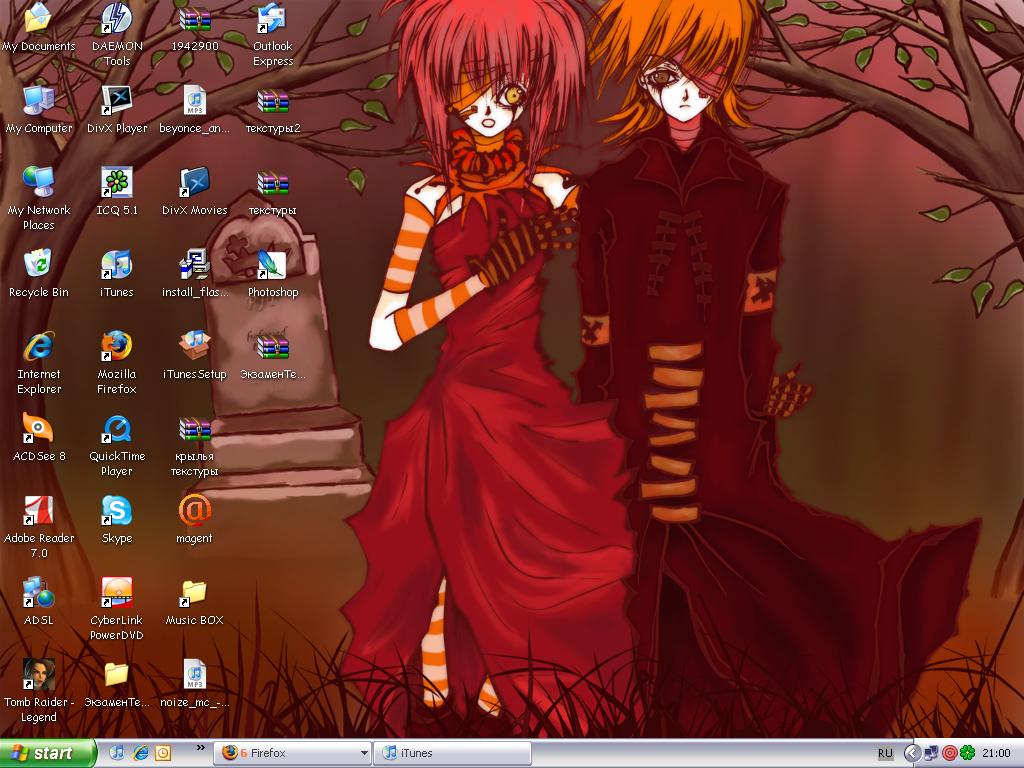Open QuickTime Player shortcut
The height and width of the screenshot is (768, 1024).
pyautogui.click(x=117, y=445)
